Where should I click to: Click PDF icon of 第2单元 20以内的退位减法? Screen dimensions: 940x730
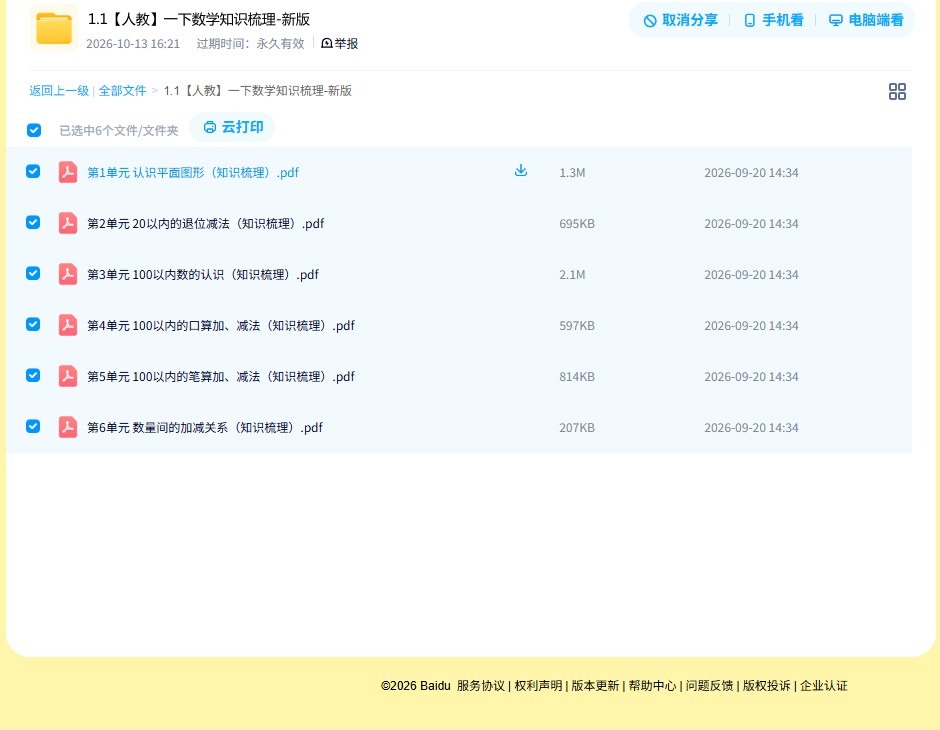click(x=68, y=223)
